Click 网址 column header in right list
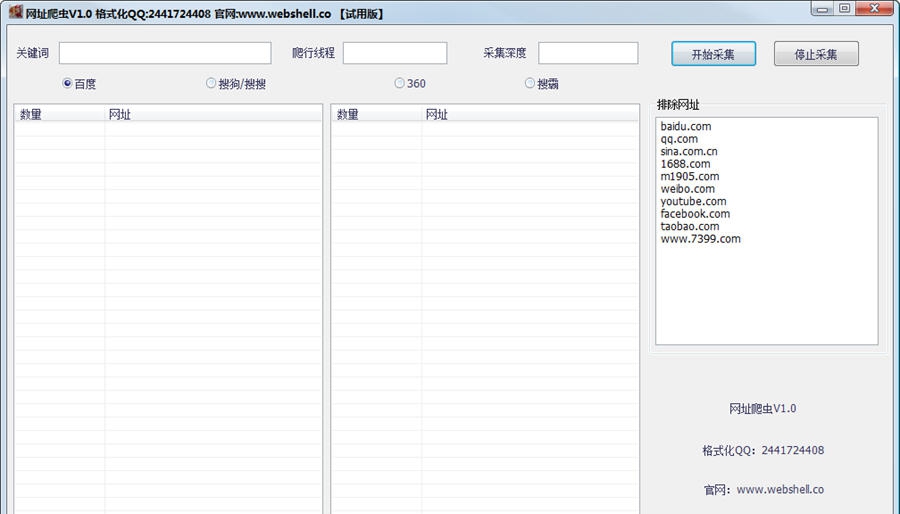 click(x=530, y=114)
